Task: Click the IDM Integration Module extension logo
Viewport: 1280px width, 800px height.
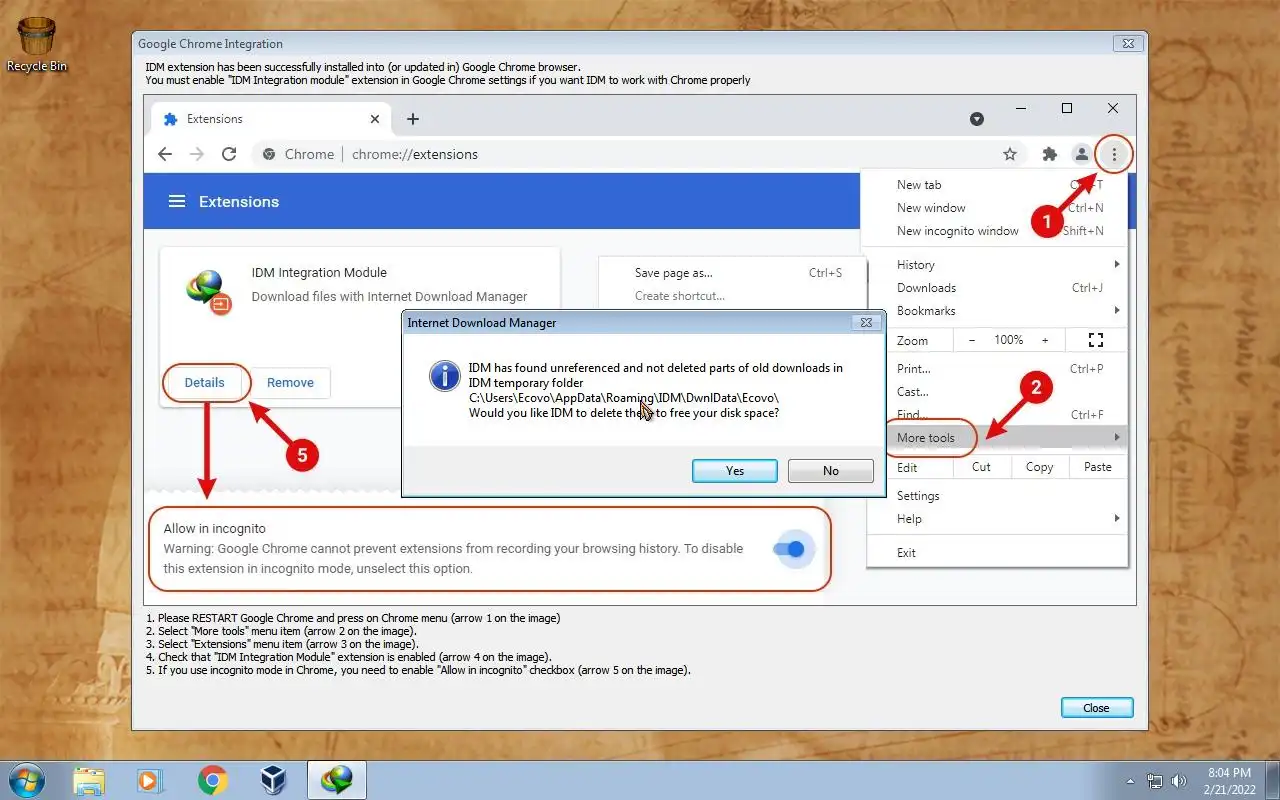Action: point(209,291)
